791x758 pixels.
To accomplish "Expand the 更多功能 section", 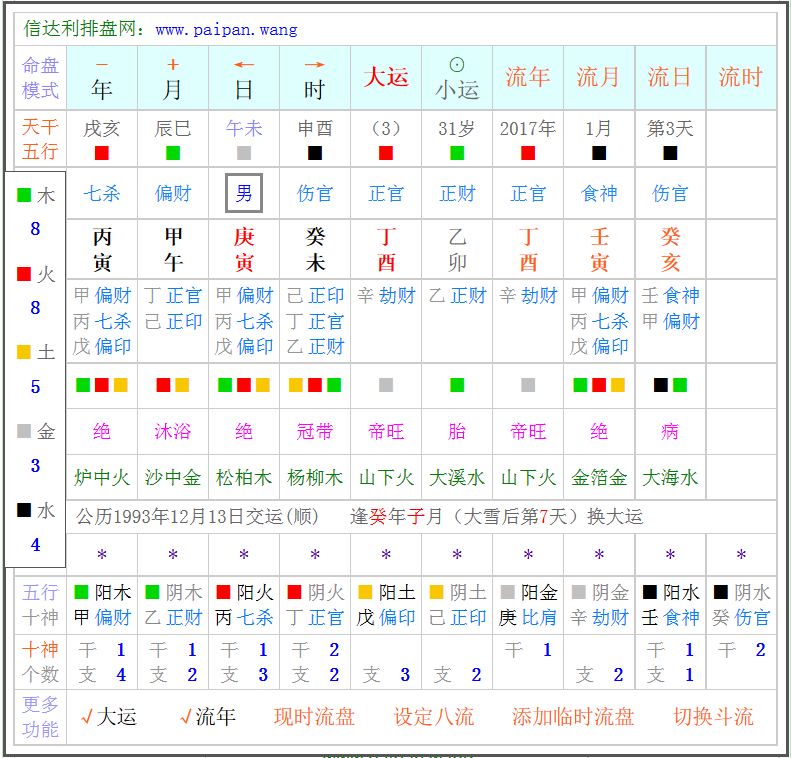I will (41, 716).
